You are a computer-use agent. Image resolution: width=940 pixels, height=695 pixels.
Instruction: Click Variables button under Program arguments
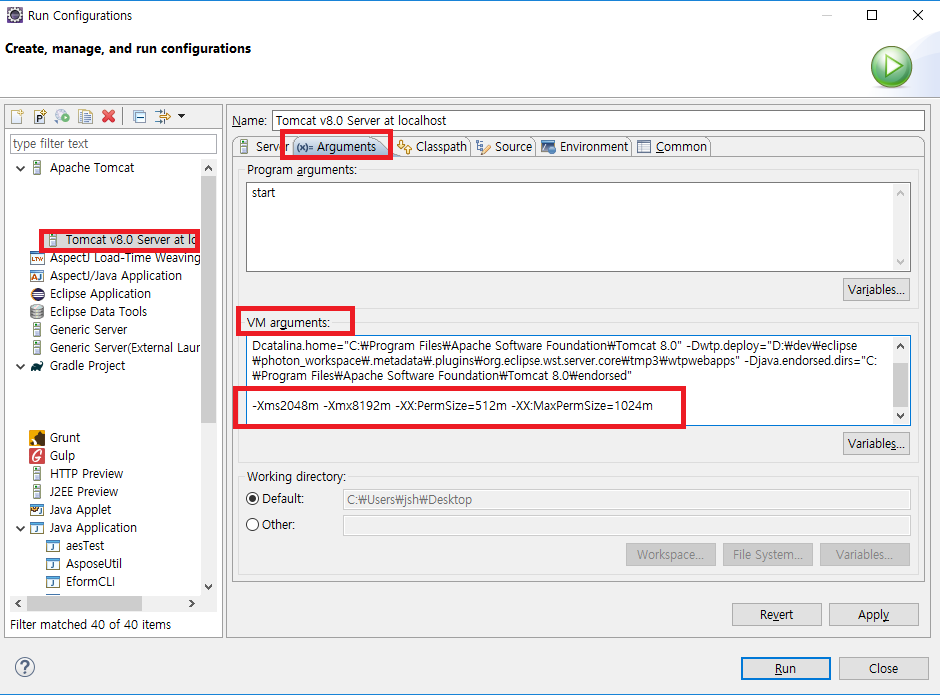[876, 290]
